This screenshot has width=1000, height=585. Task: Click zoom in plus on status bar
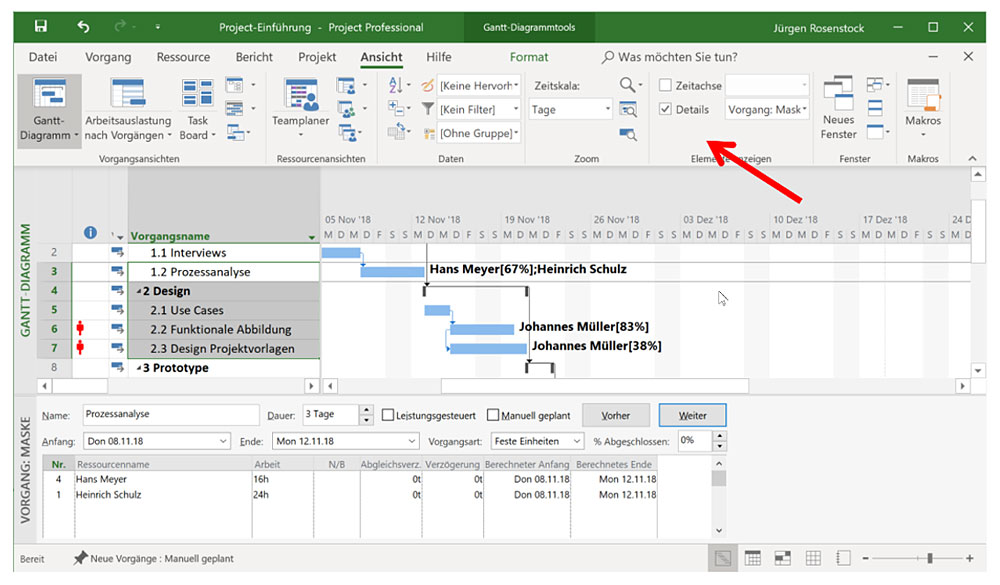[969, 558]
